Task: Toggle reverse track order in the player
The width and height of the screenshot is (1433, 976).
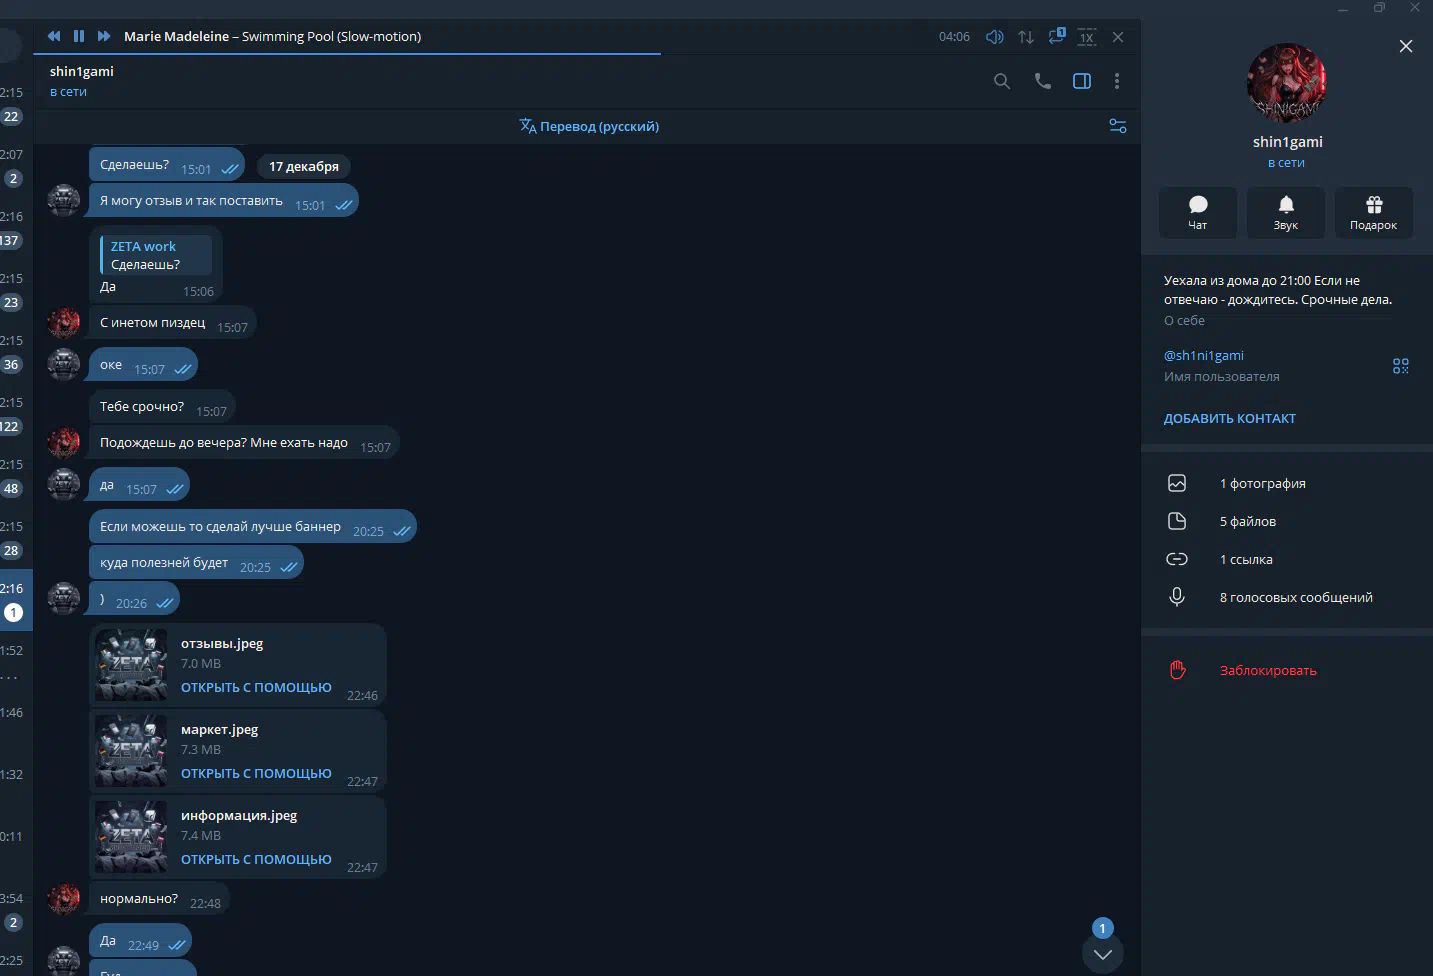Action: click(1026, 37)
